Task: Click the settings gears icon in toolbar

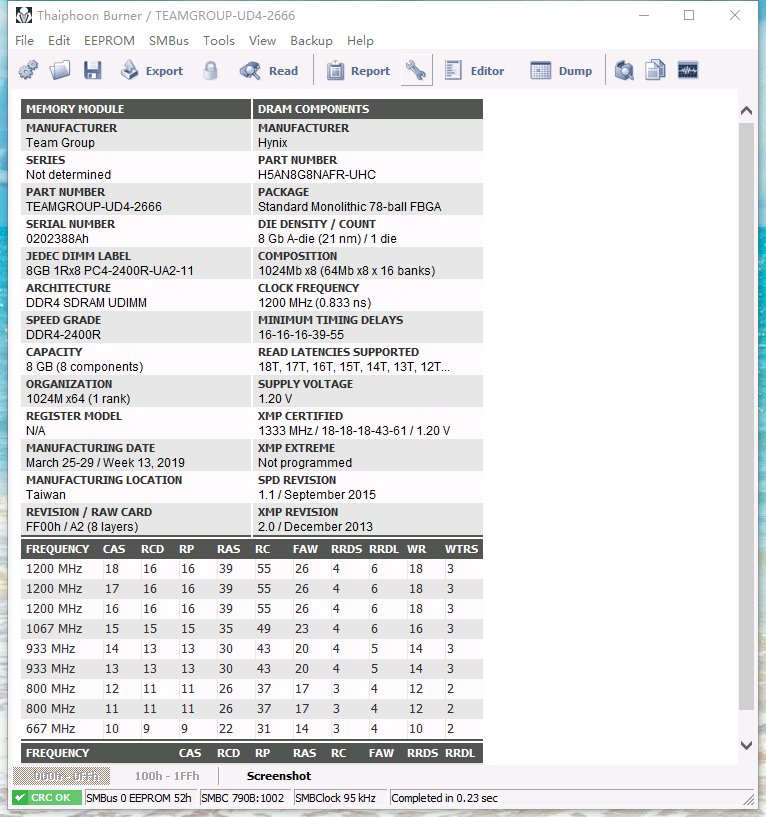Action: coord(28,71)
